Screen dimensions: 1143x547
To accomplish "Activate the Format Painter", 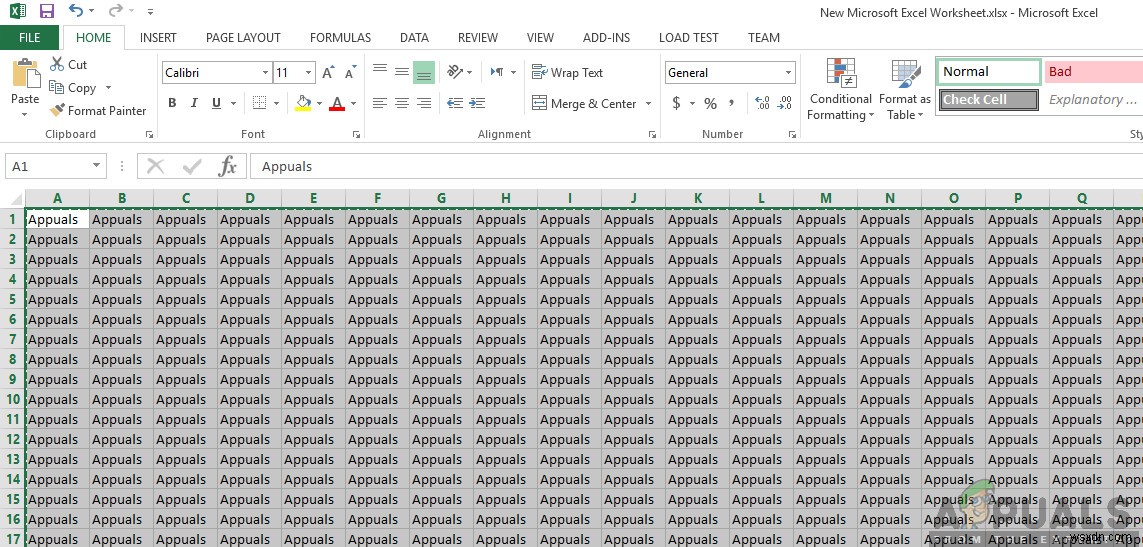I will pyautogui.click(x=98, y=111).
